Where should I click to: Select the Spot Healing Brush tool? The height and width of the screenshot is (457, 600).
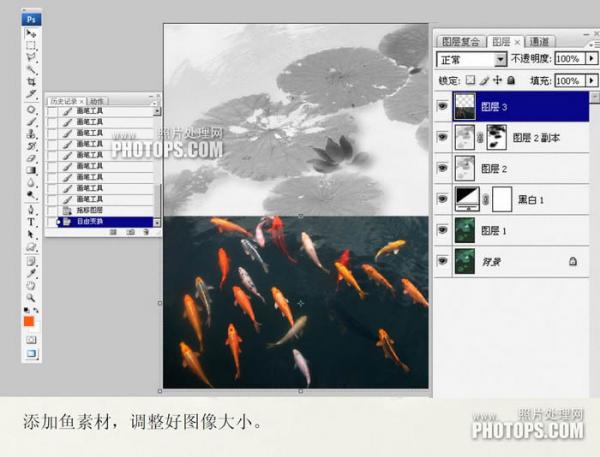pos(31,110)
